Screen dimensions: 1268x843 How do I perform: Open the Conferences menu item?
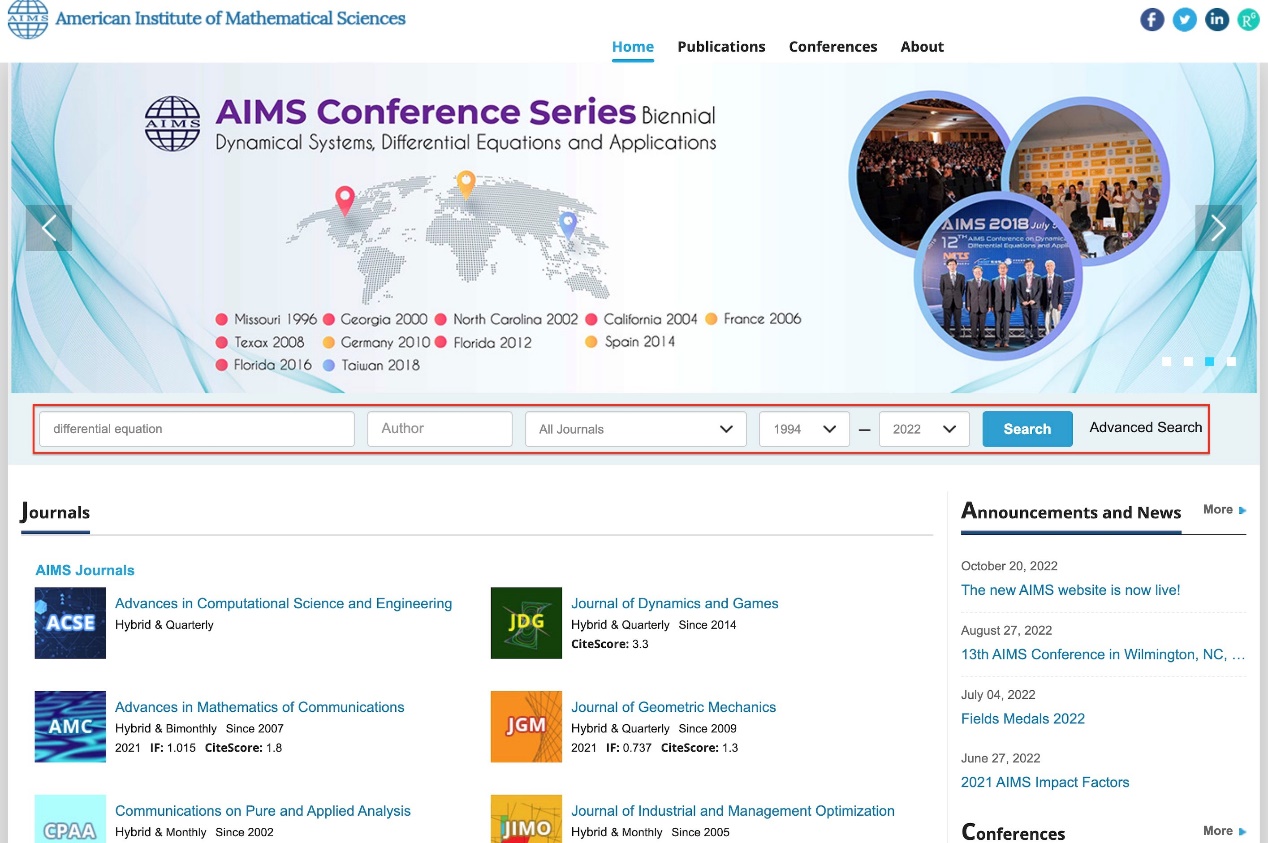pyautogui.click(x=833, y=47)
